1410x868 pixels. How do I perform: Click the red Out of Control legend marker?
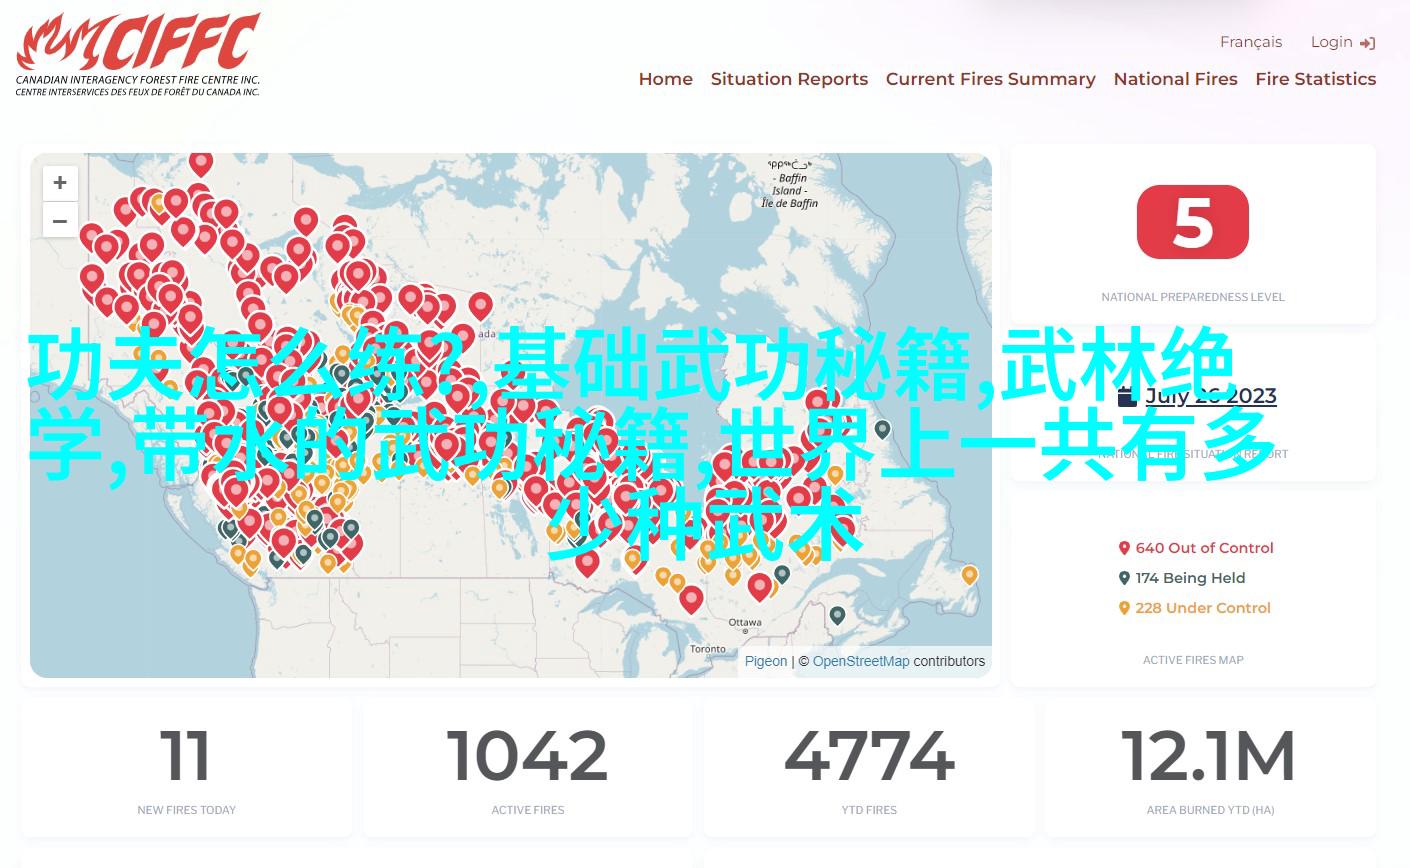[x=1124, y=548]
